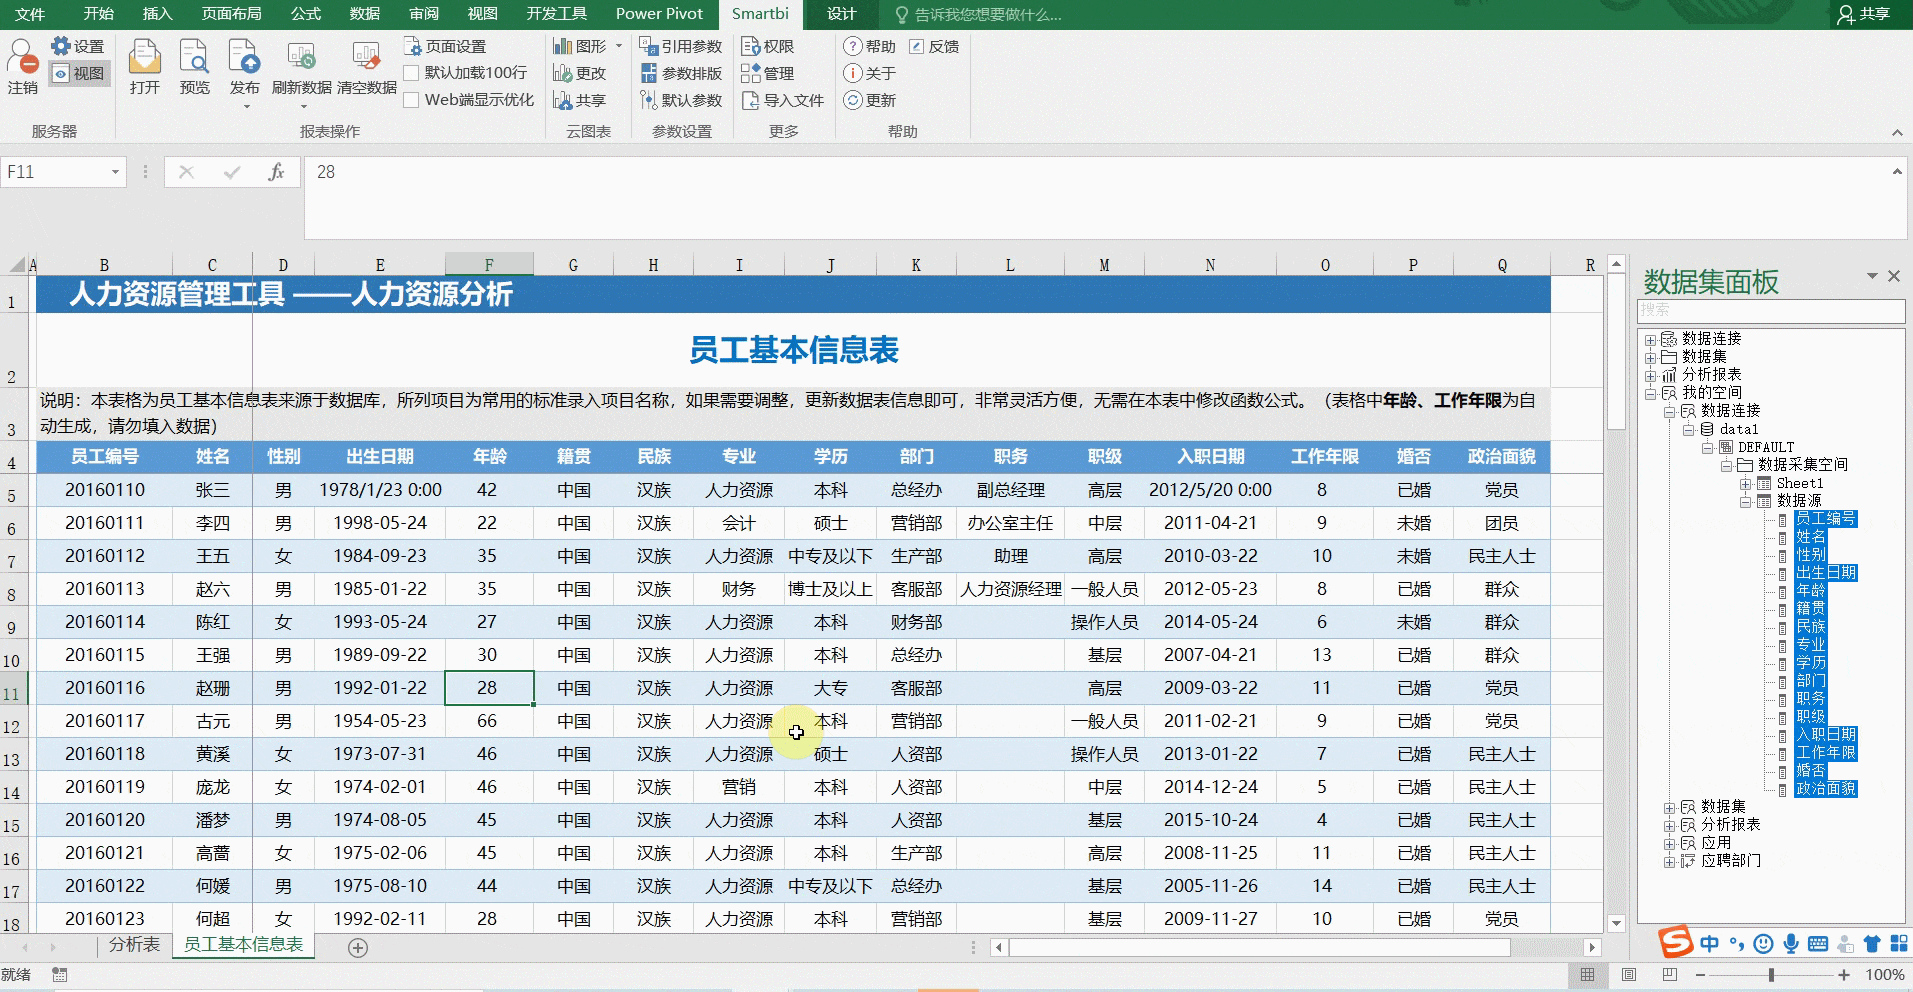Select the 政治面貌 field in tree
This screenshot has height=992, width=1913.
pos(1825,789)
